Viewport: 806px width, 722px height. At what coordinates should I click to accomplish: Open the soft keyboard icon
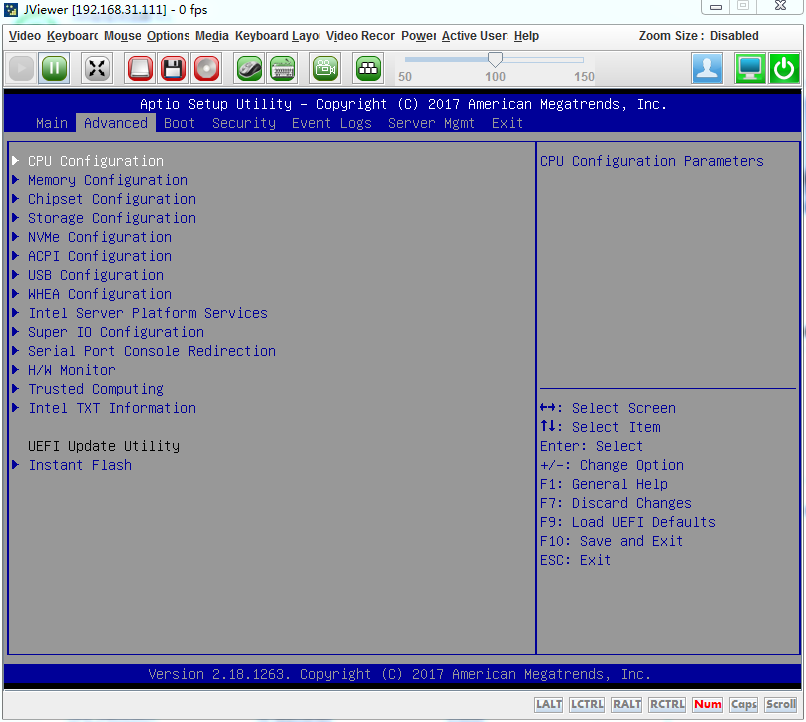tap(282, 68)
